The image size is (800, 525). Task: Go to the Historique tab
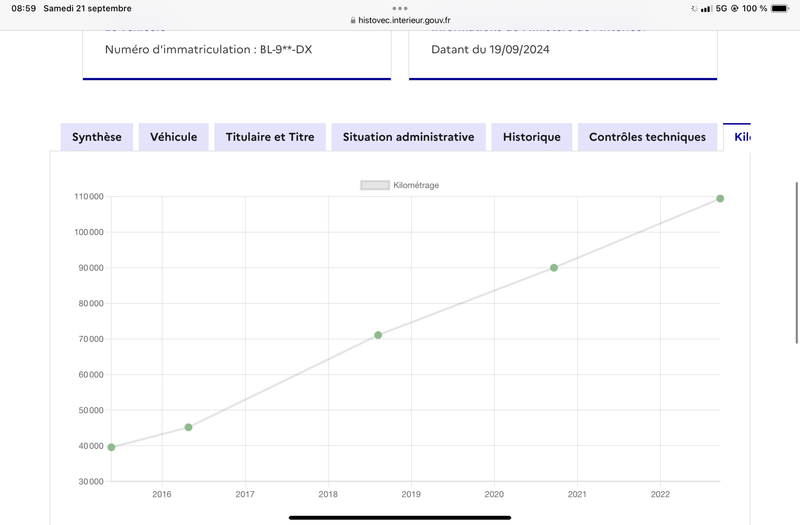click(x=532, y=137)
